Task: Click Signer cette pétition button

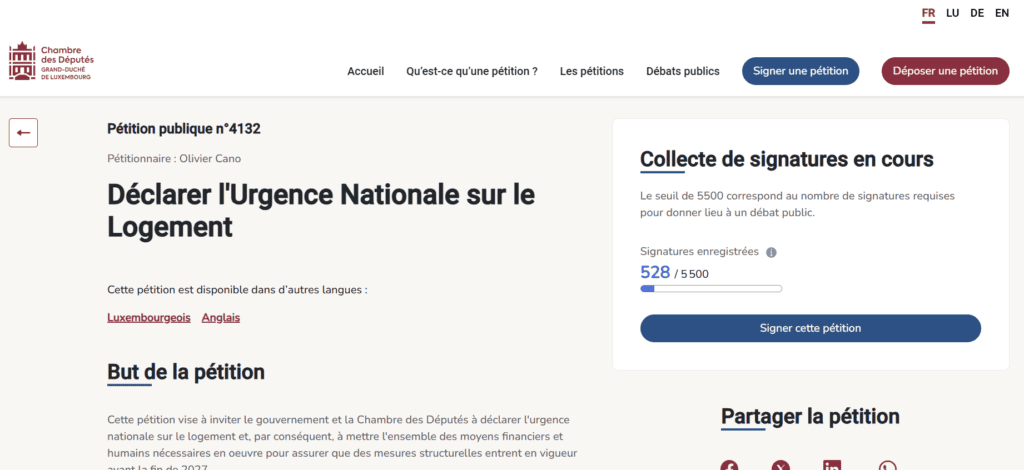Action: 810,328
